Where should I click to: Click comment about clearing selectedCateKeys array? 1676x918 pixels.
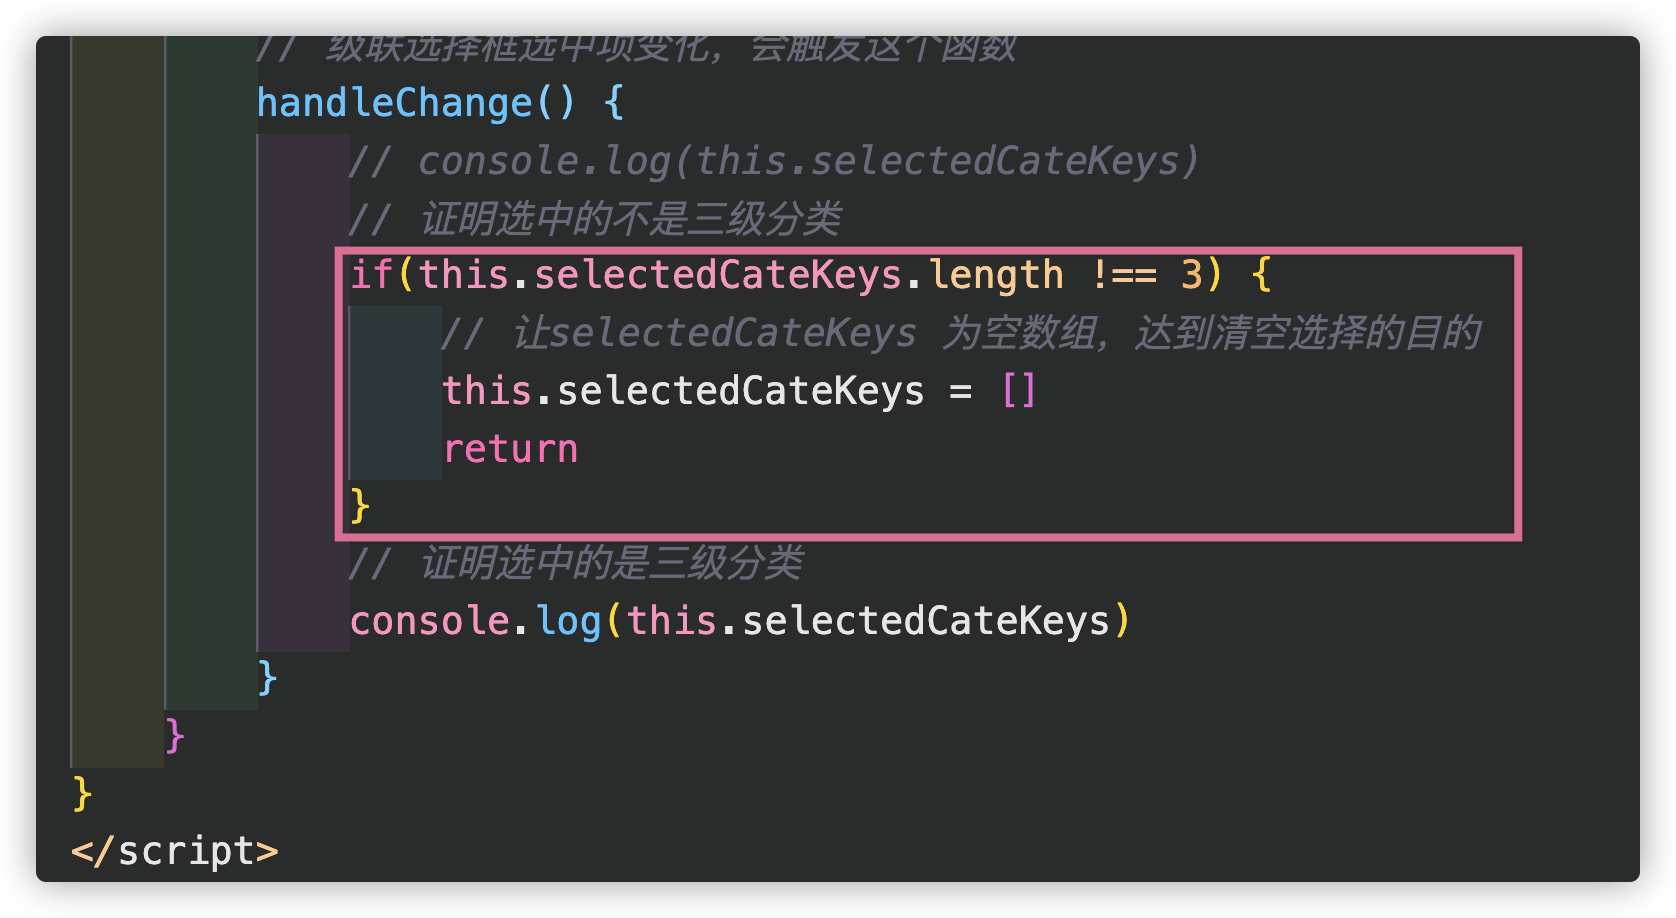click(961, 333)
